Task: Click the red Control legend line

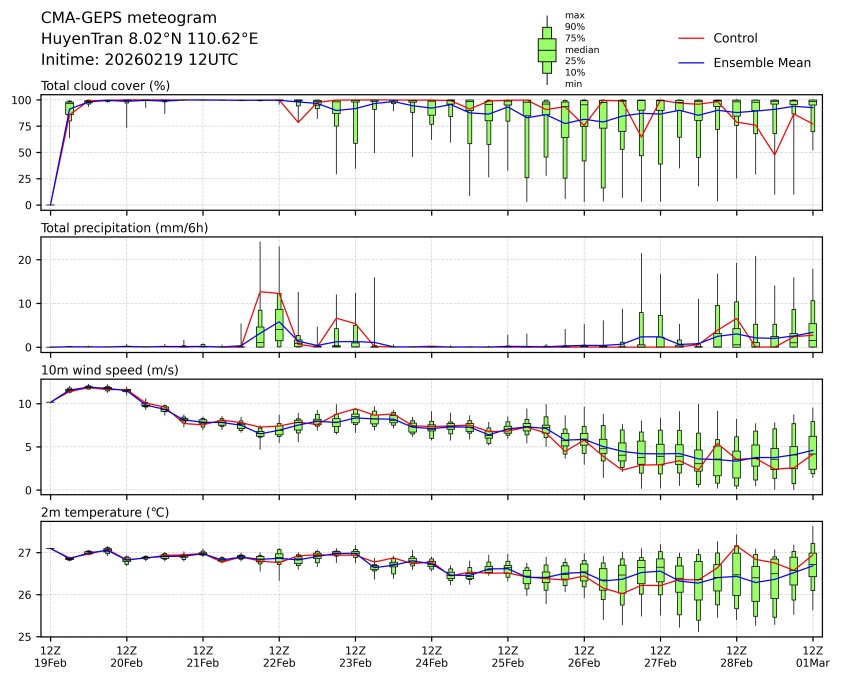Action: (692, 38)
